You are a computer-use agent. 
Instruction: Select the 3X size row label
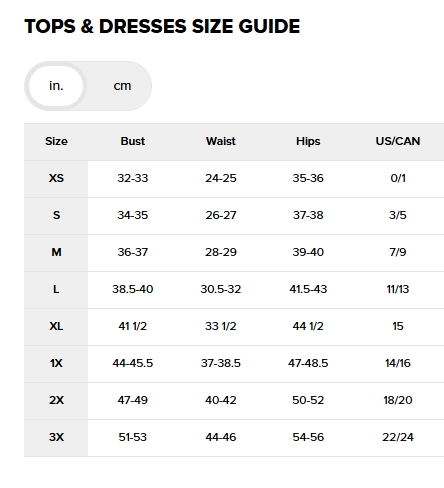pos(56,437)
